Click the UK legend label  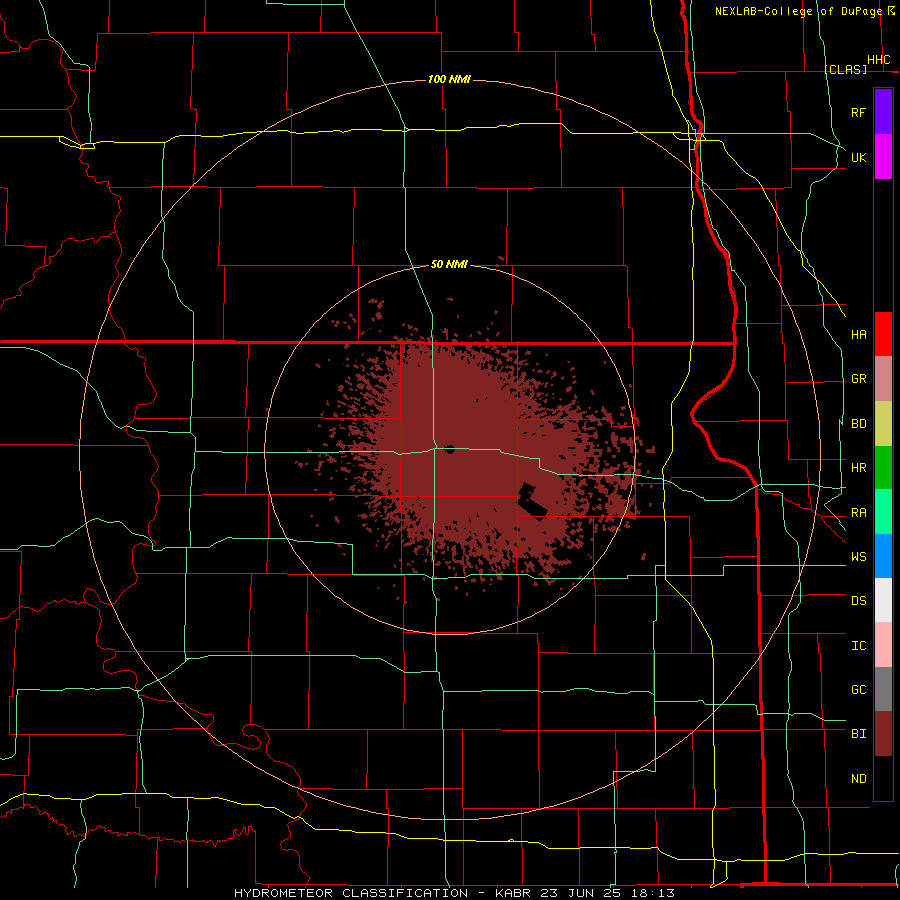pyautogui.click(x=858, y=157)
